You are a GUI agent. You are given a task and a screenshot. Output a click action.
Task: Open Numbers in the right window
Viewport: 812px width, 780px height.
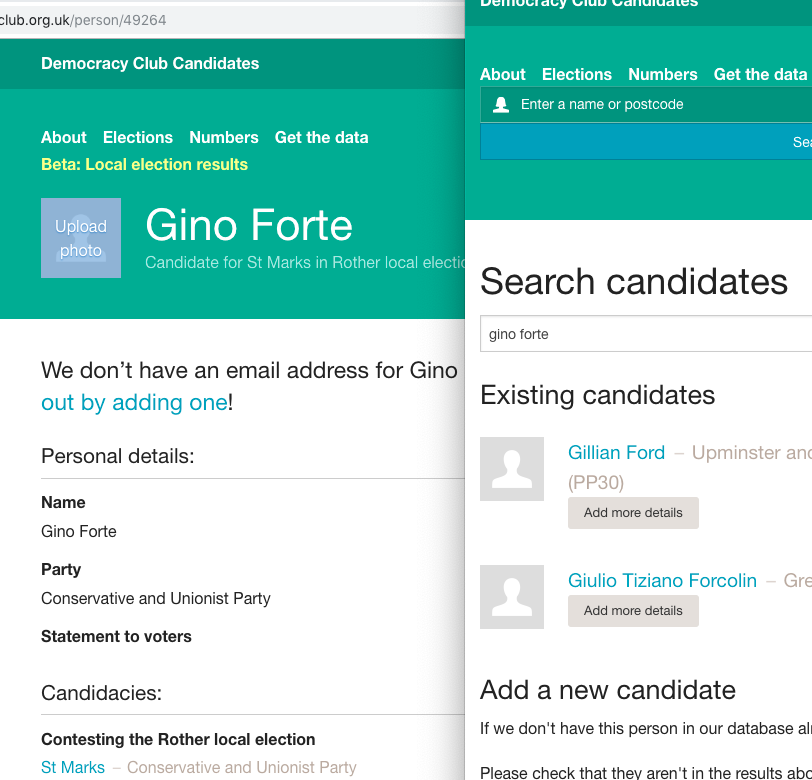(x=663, y=74)
